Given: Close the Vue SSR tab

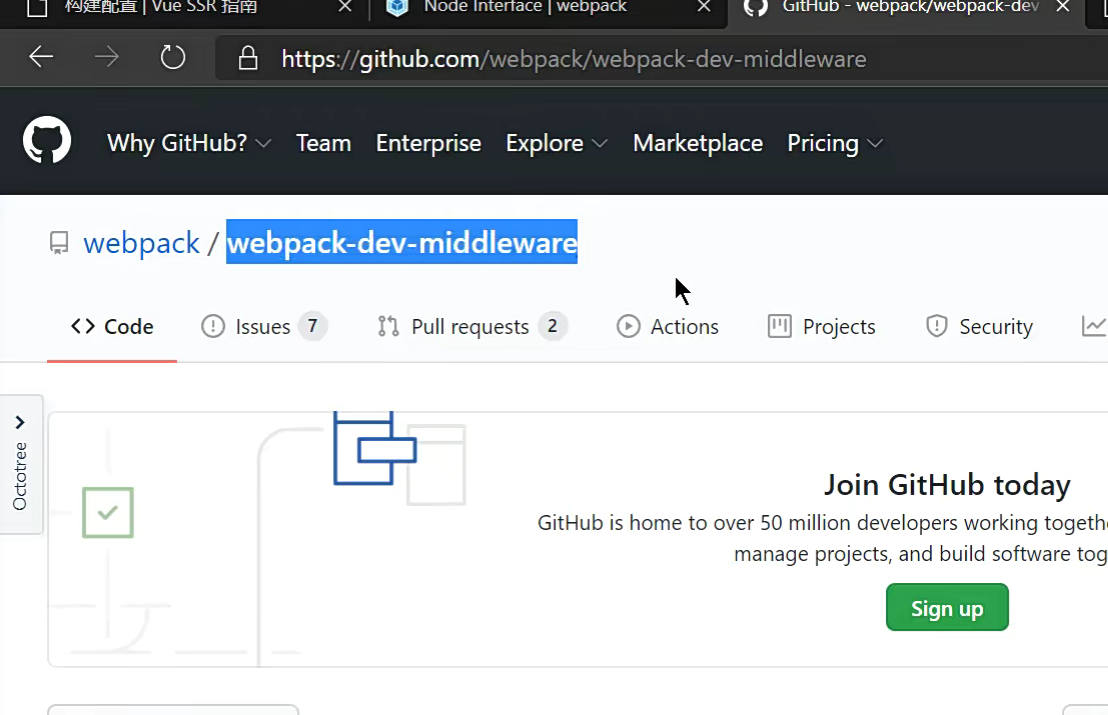Looking at the screenshot, I should (345, 7).
